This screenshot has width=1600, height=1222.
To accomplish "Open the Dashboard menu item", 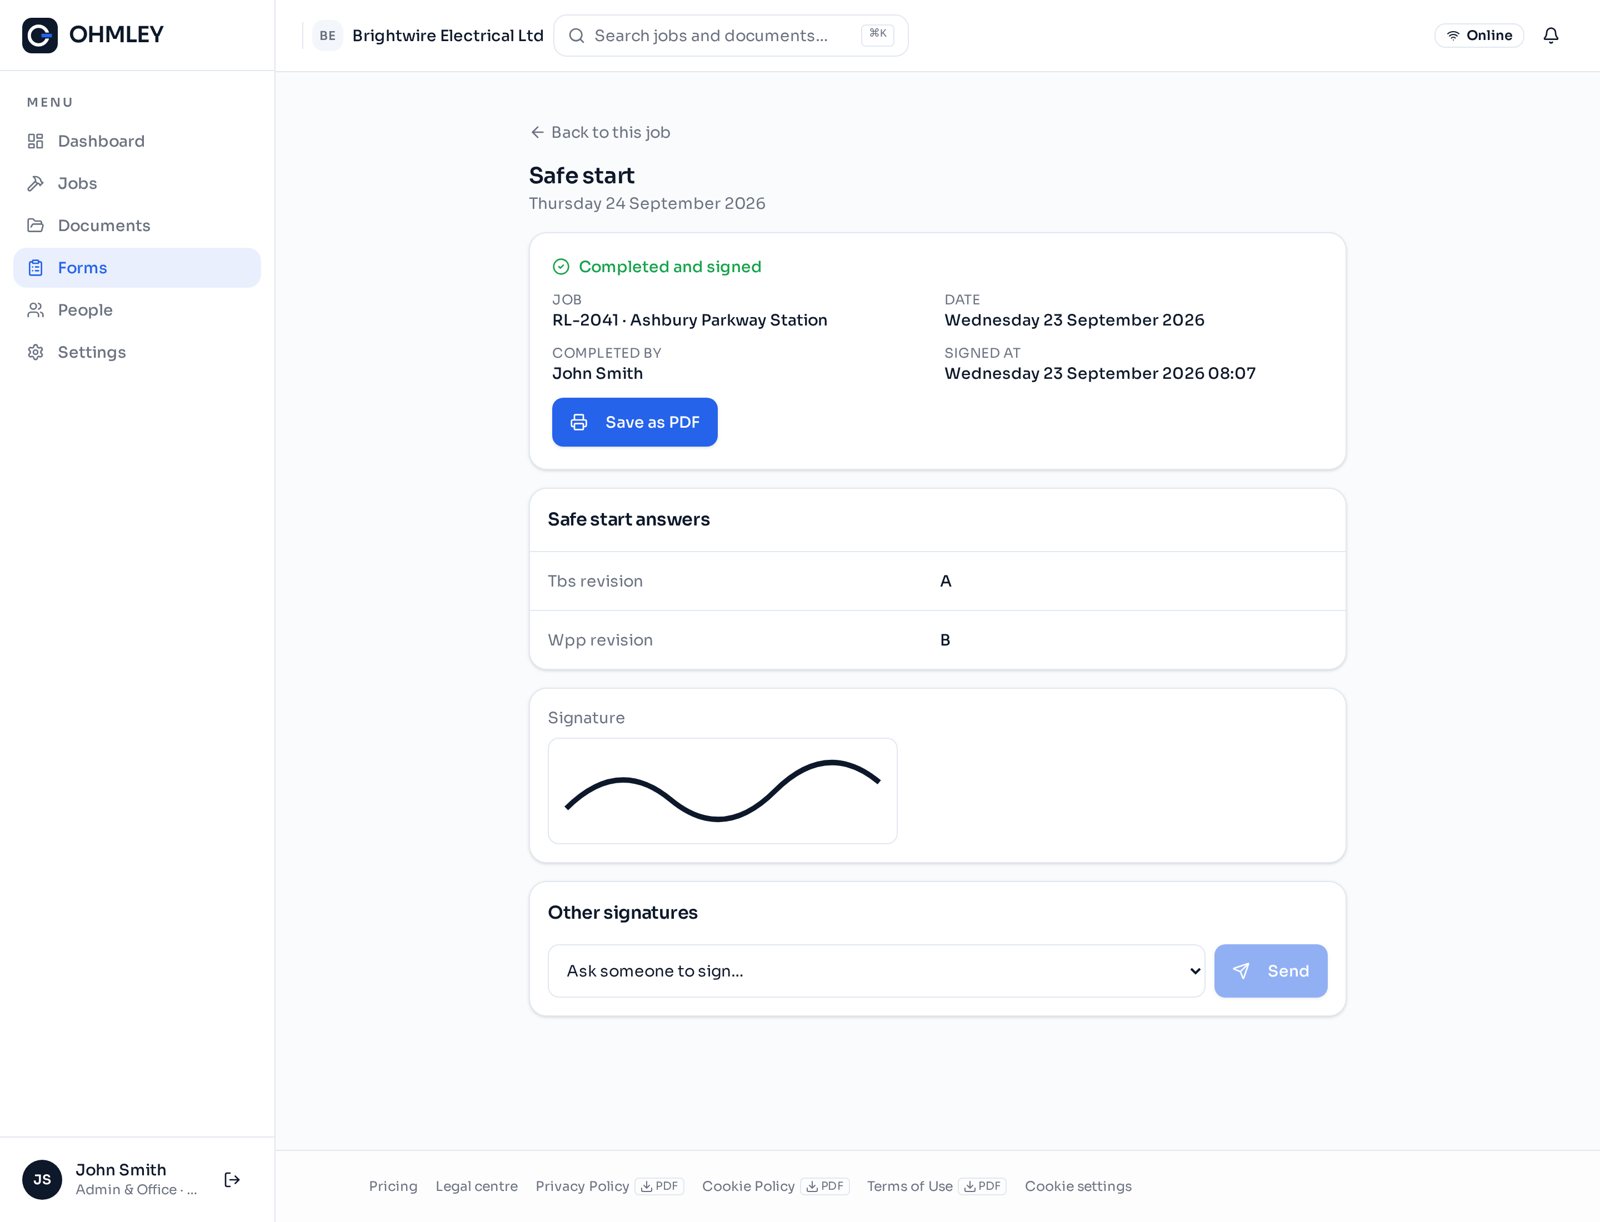I will [137, 141].
